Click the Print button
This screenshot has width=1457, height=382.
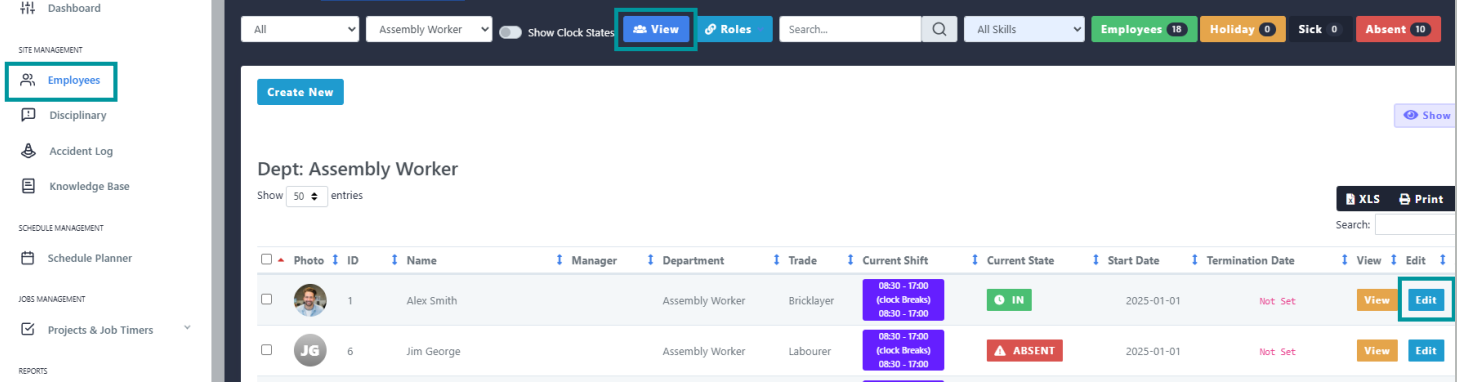tap(1421, 199)
